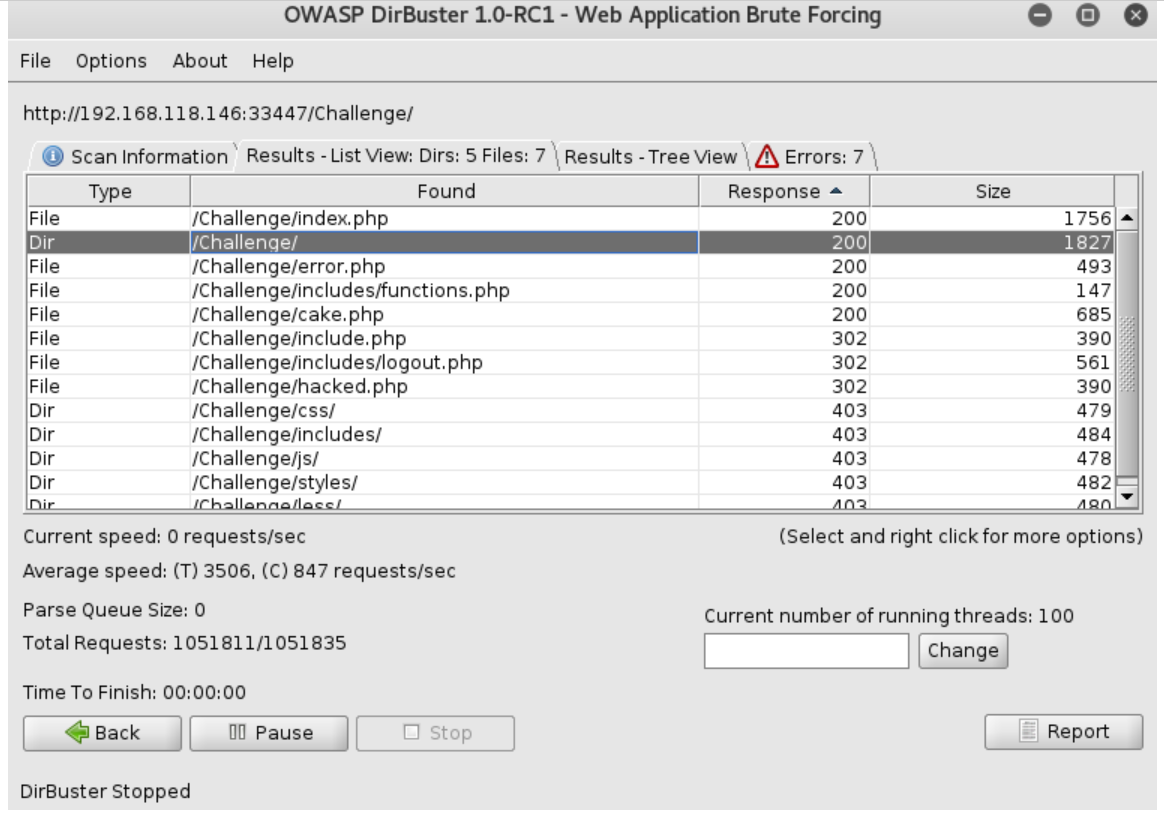Sort by the Found column header

[x=445, y=192]
